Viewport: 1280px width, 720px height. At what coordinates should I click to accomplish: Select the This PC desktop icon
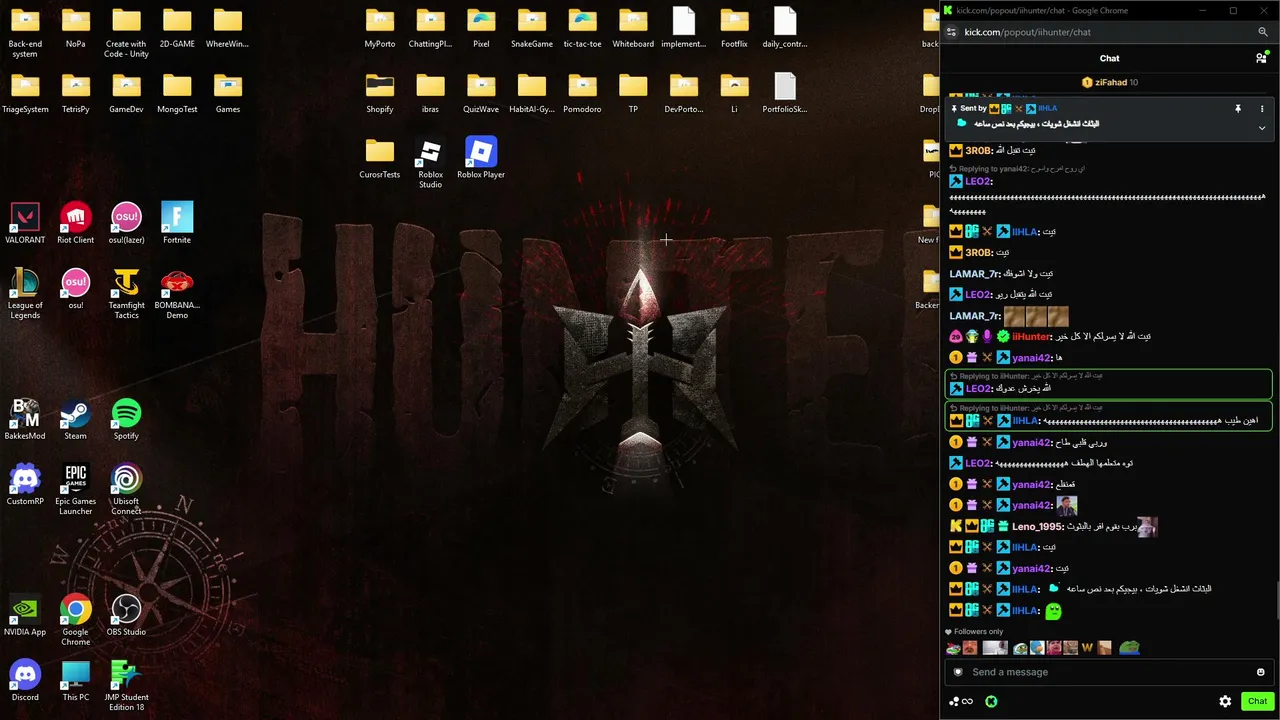click(x=76, y=681)
